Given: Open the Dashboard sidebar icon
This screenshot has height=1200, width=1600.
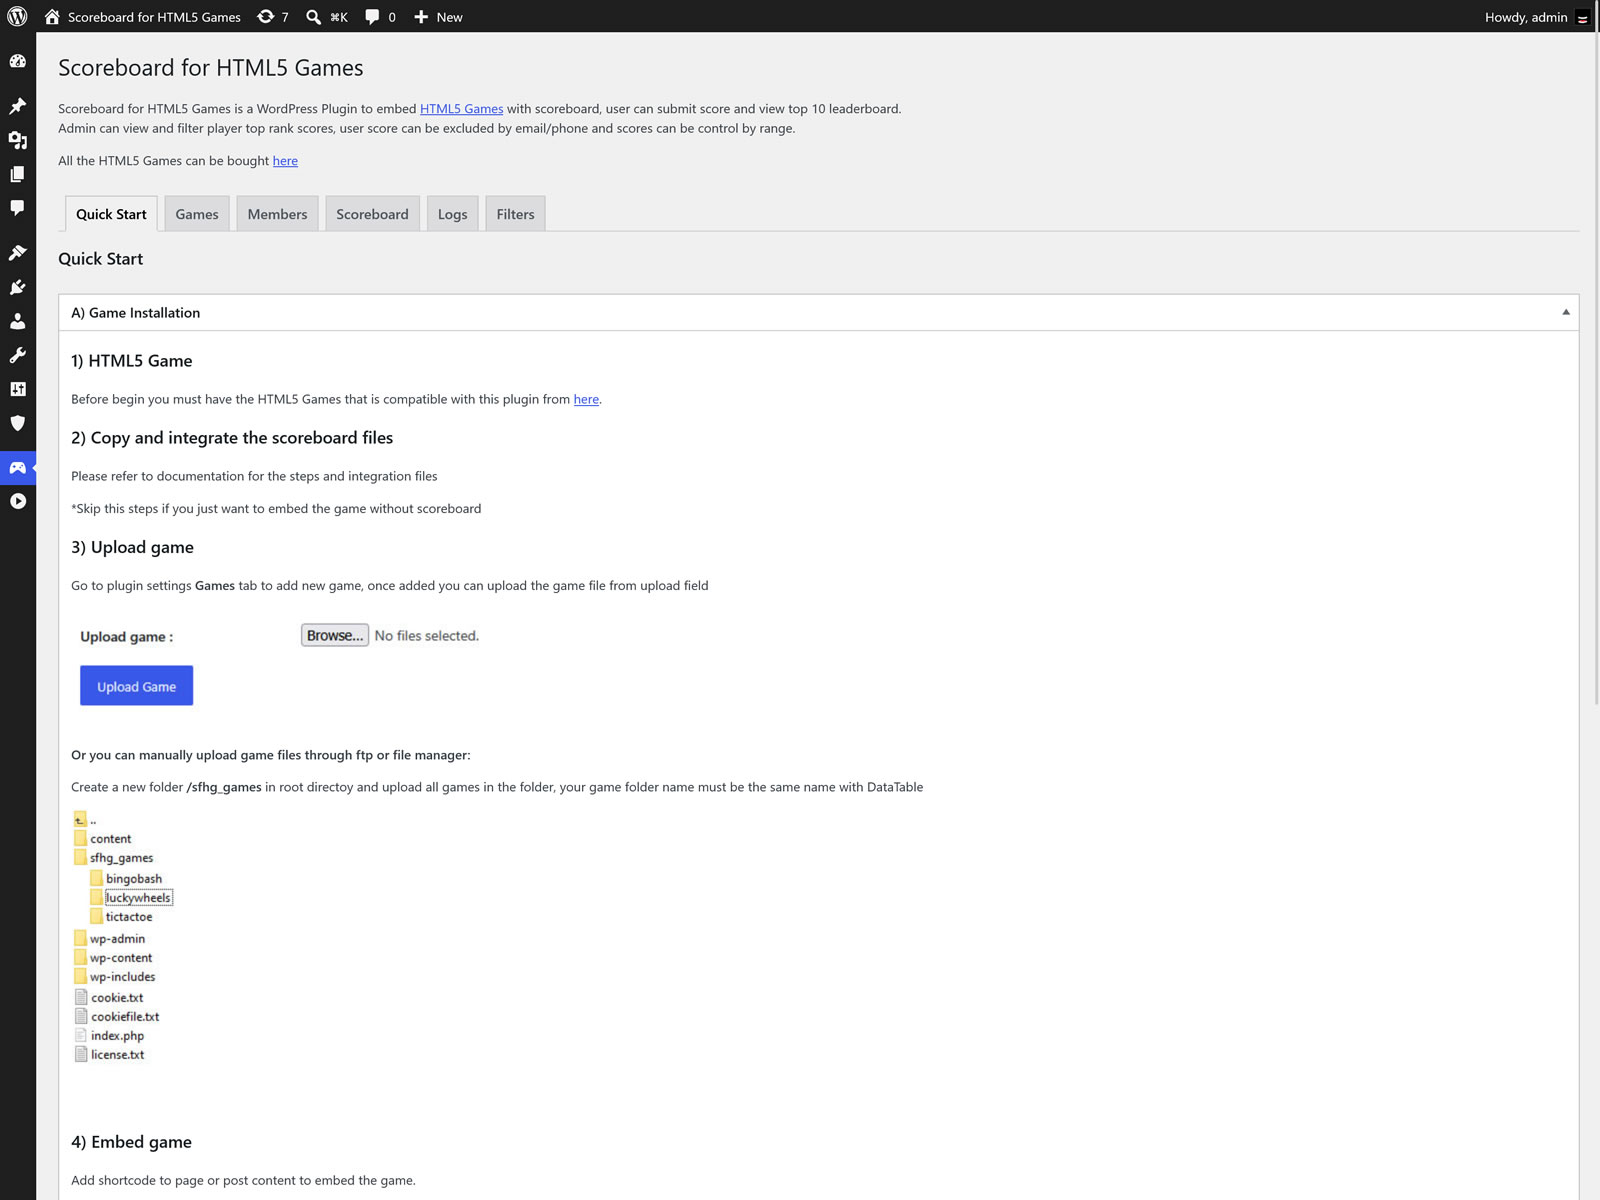Looking at the screenshot, I should [18, 61].
